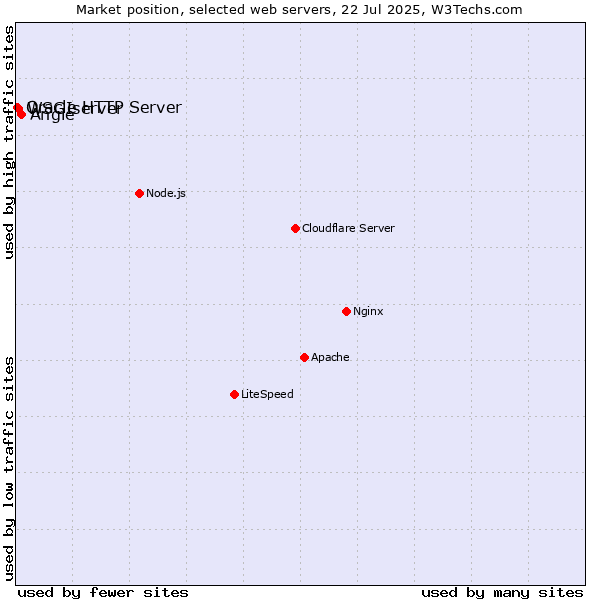Click the 'used by low traffic sites' axis label
The image size is (600, 600).
click(x=8, y=469)
